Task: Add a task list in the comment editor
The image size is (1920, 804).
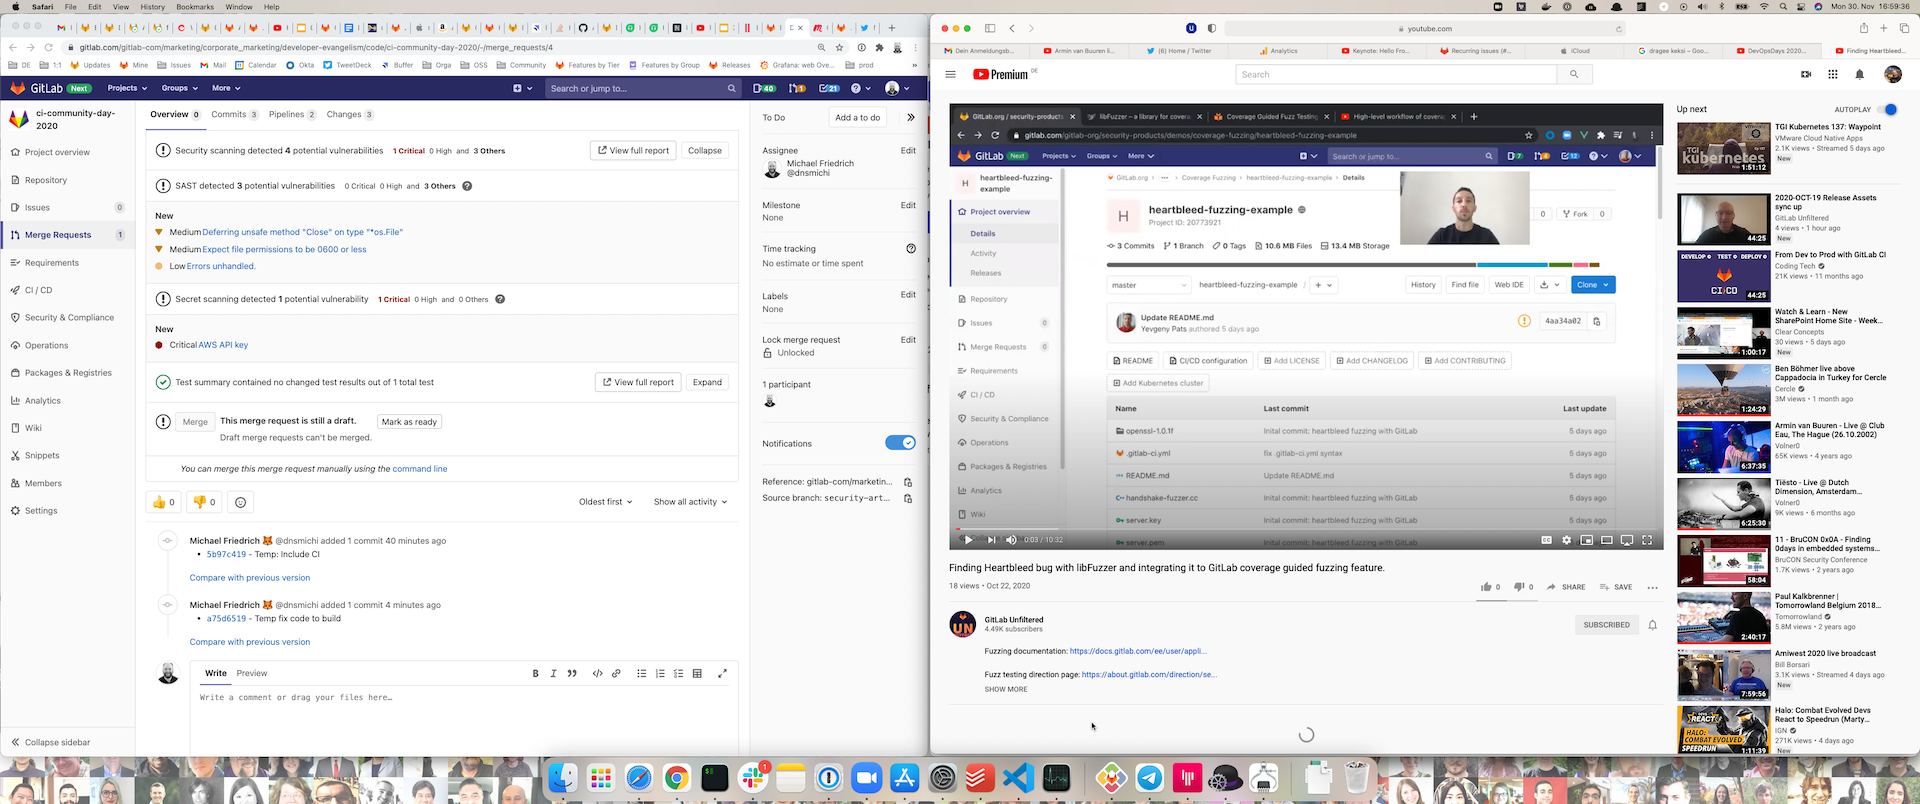Action: 678,673
